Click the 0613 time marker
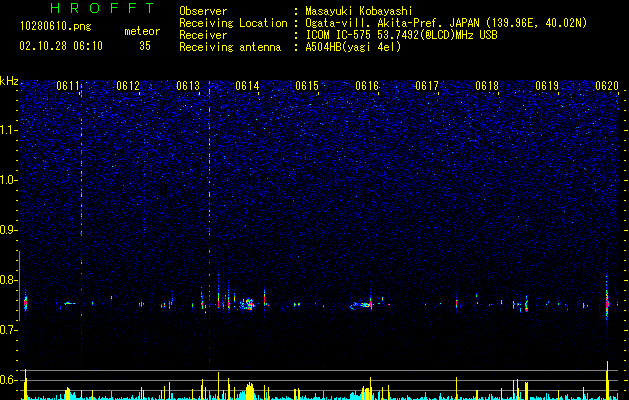The height and width of the screenshot is (400, 629). (x=188, y=86)
